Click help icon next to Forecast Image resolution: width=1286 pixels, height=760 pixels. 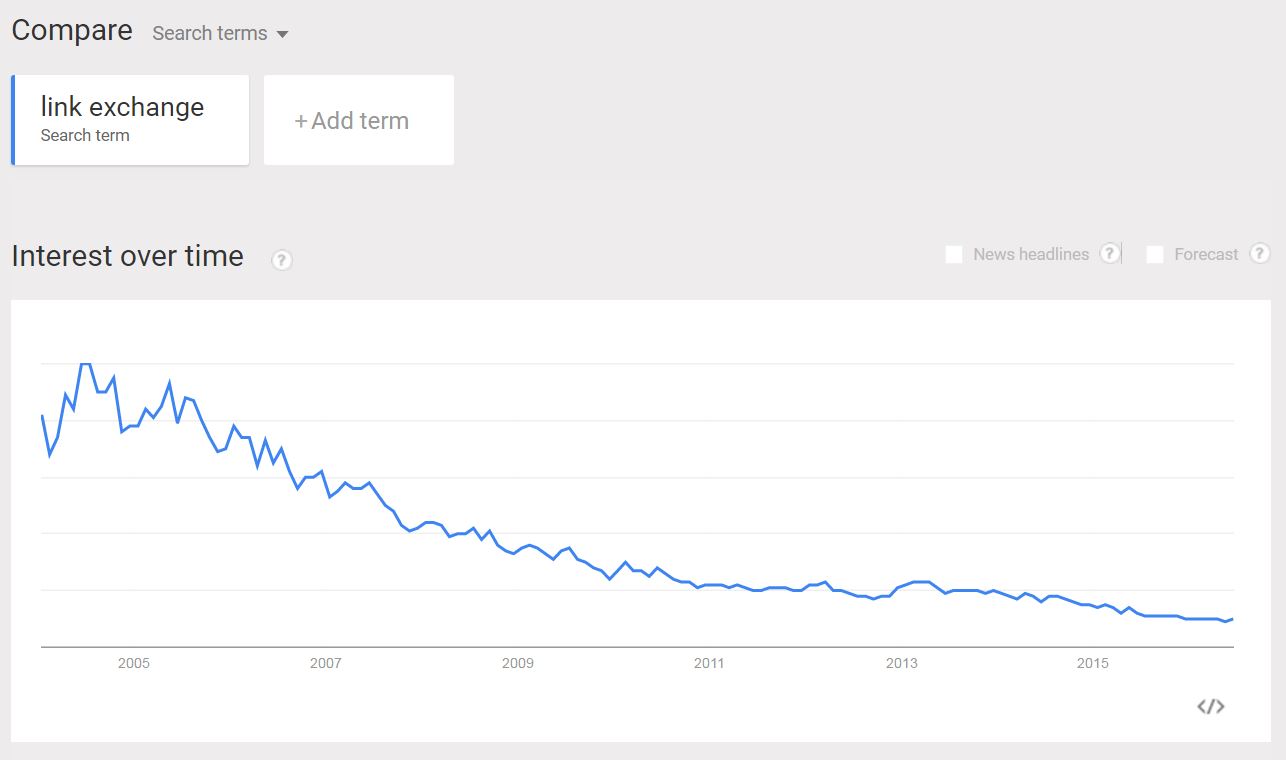tap(1260, 253)
